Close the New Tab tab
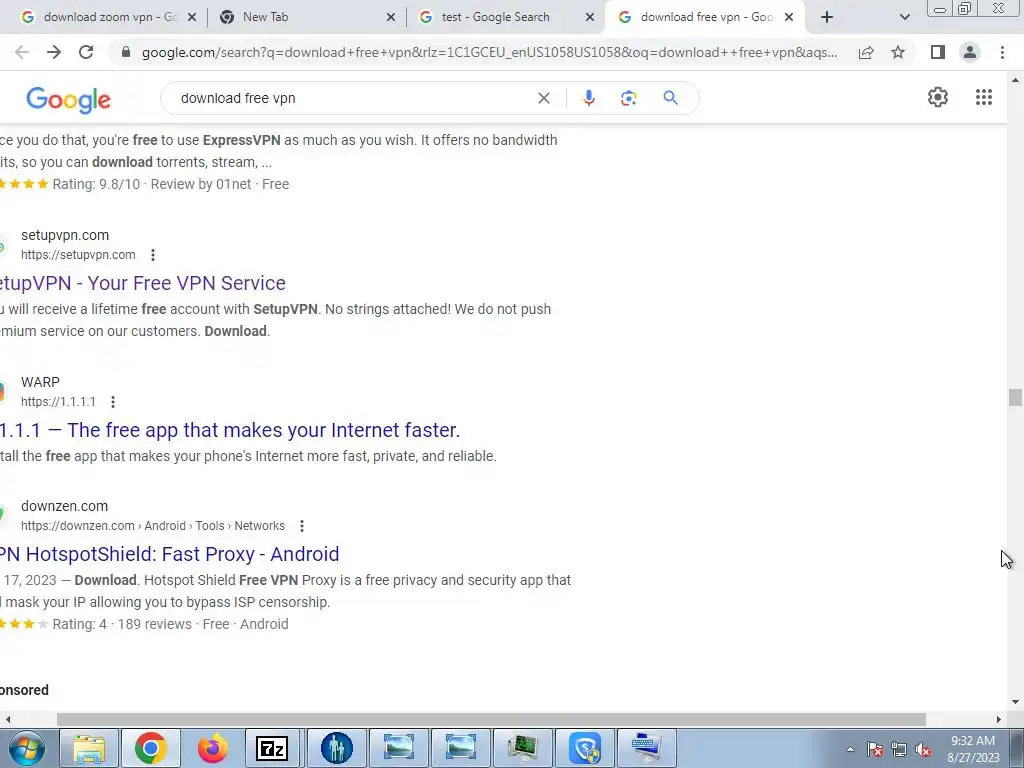Screen dimensions: 1024x768 pyautogui.click(x=391, y=17)
